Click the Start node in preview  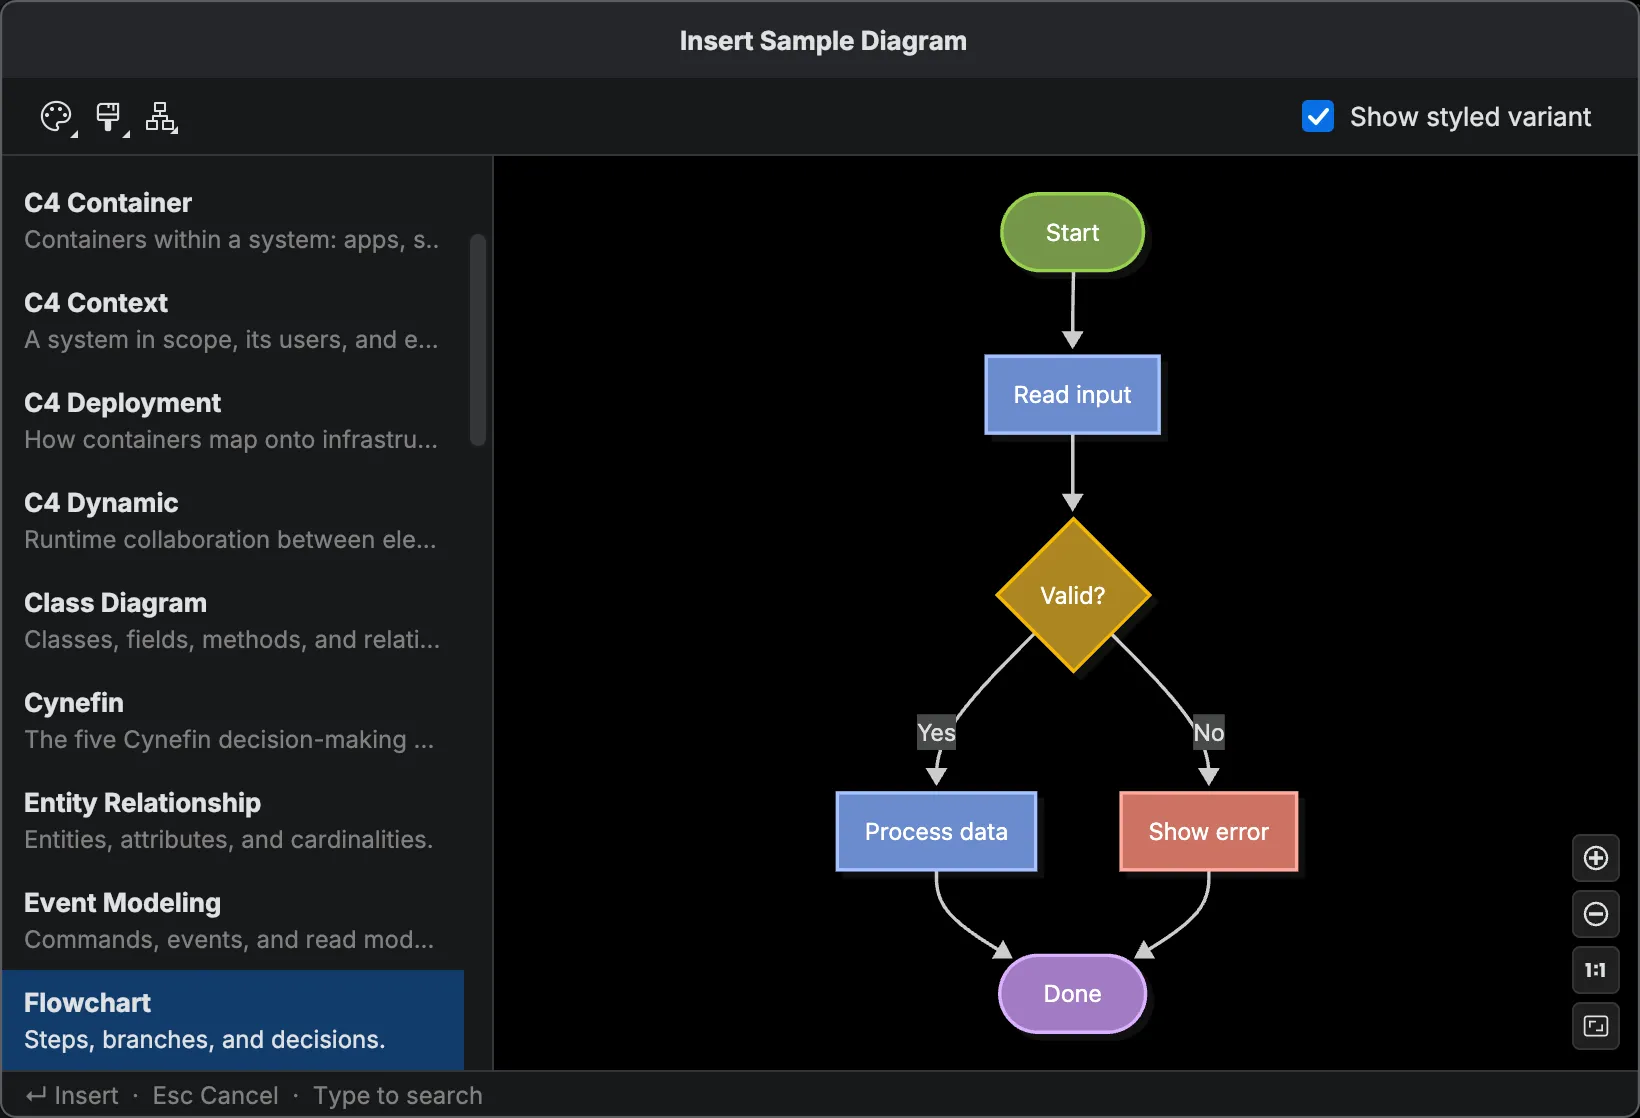coord(1072,232)
